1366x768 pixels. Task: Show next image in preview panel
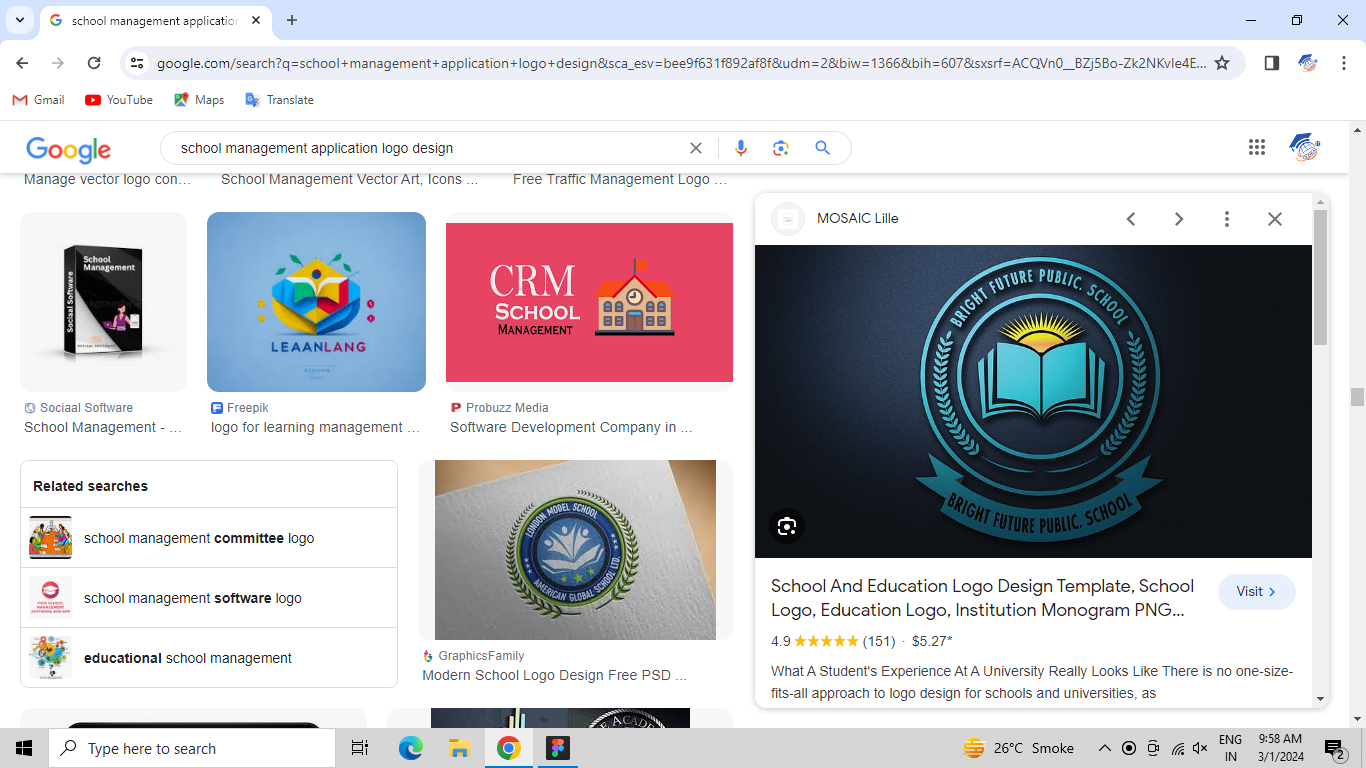tap(1178, 219)
